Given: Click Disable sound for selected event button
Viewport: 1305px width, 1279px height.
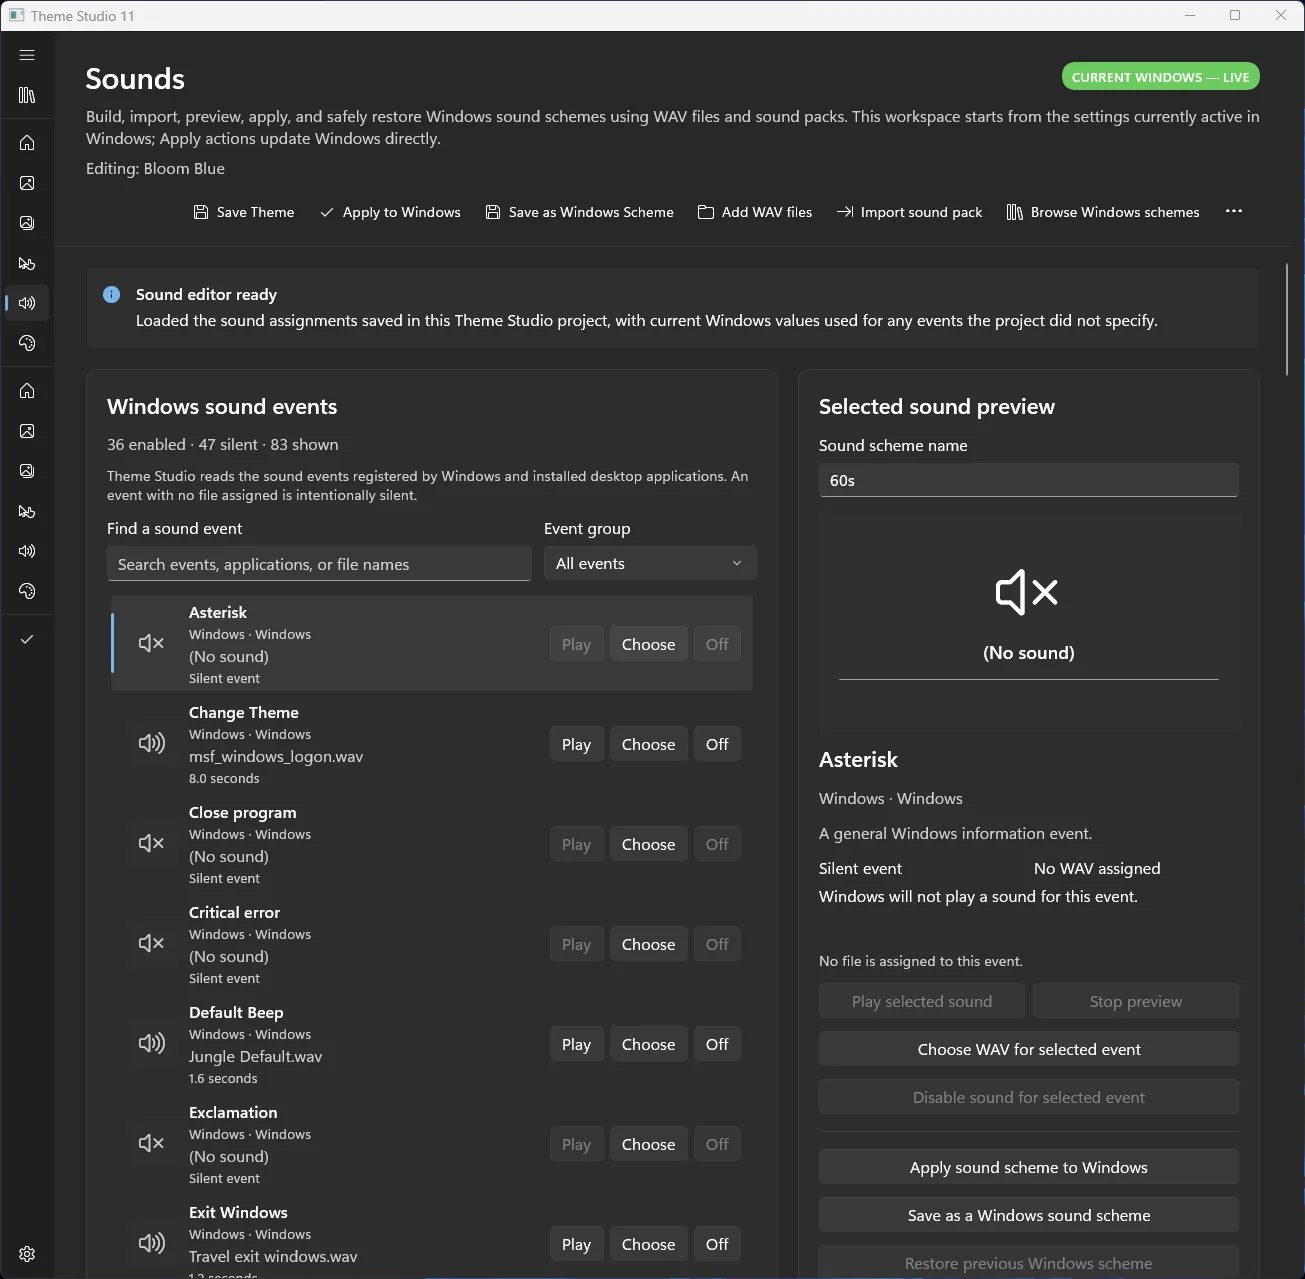Looking at the screenshot, I should [x=1028, y=1097].
